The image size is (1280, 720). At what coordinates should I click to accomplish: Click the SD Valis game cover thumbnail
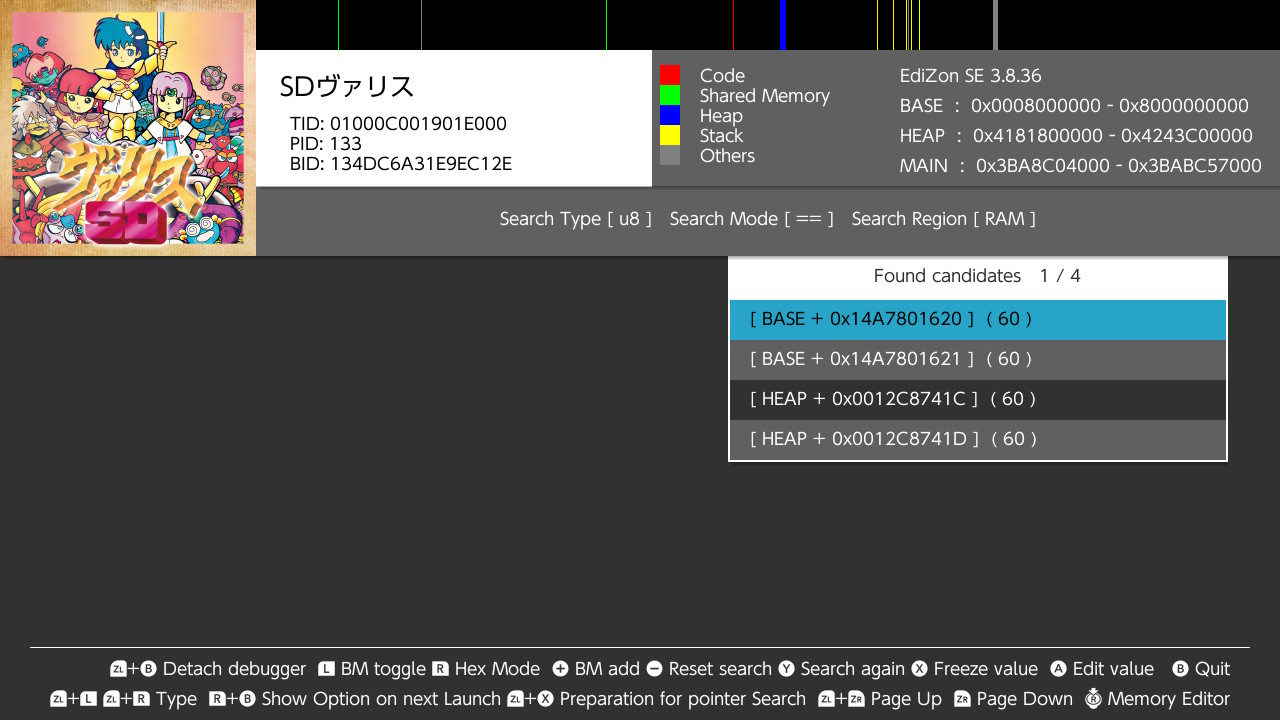click(x=128, y=128)
